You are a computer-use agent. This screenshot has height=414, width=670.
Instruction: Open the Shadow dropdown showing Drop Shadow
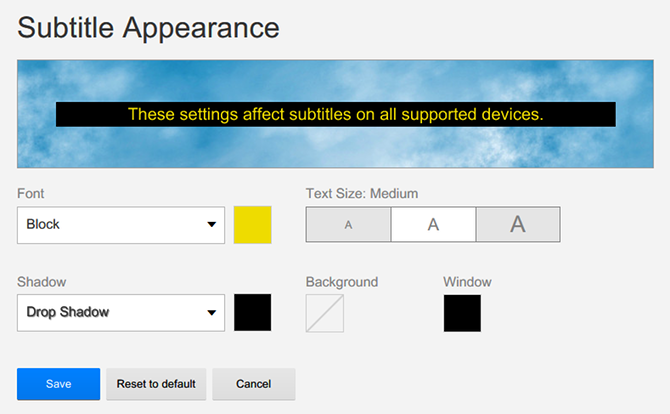pyautogui.click(x=121, y=313)
